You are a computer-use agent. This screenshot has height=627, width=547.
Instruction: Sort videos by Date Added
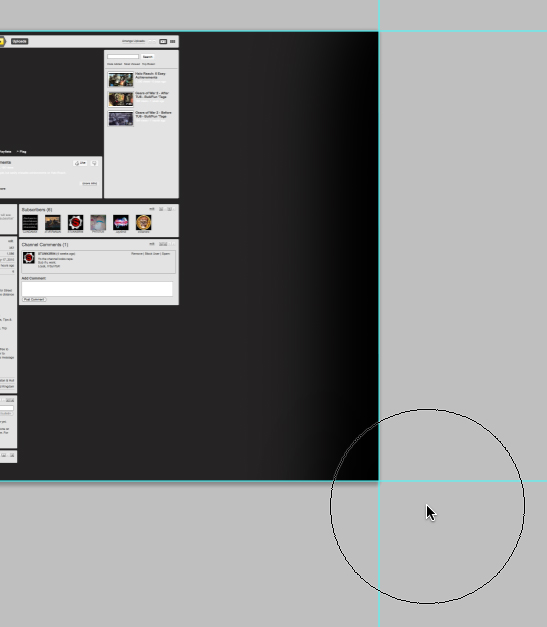(114, 64)
